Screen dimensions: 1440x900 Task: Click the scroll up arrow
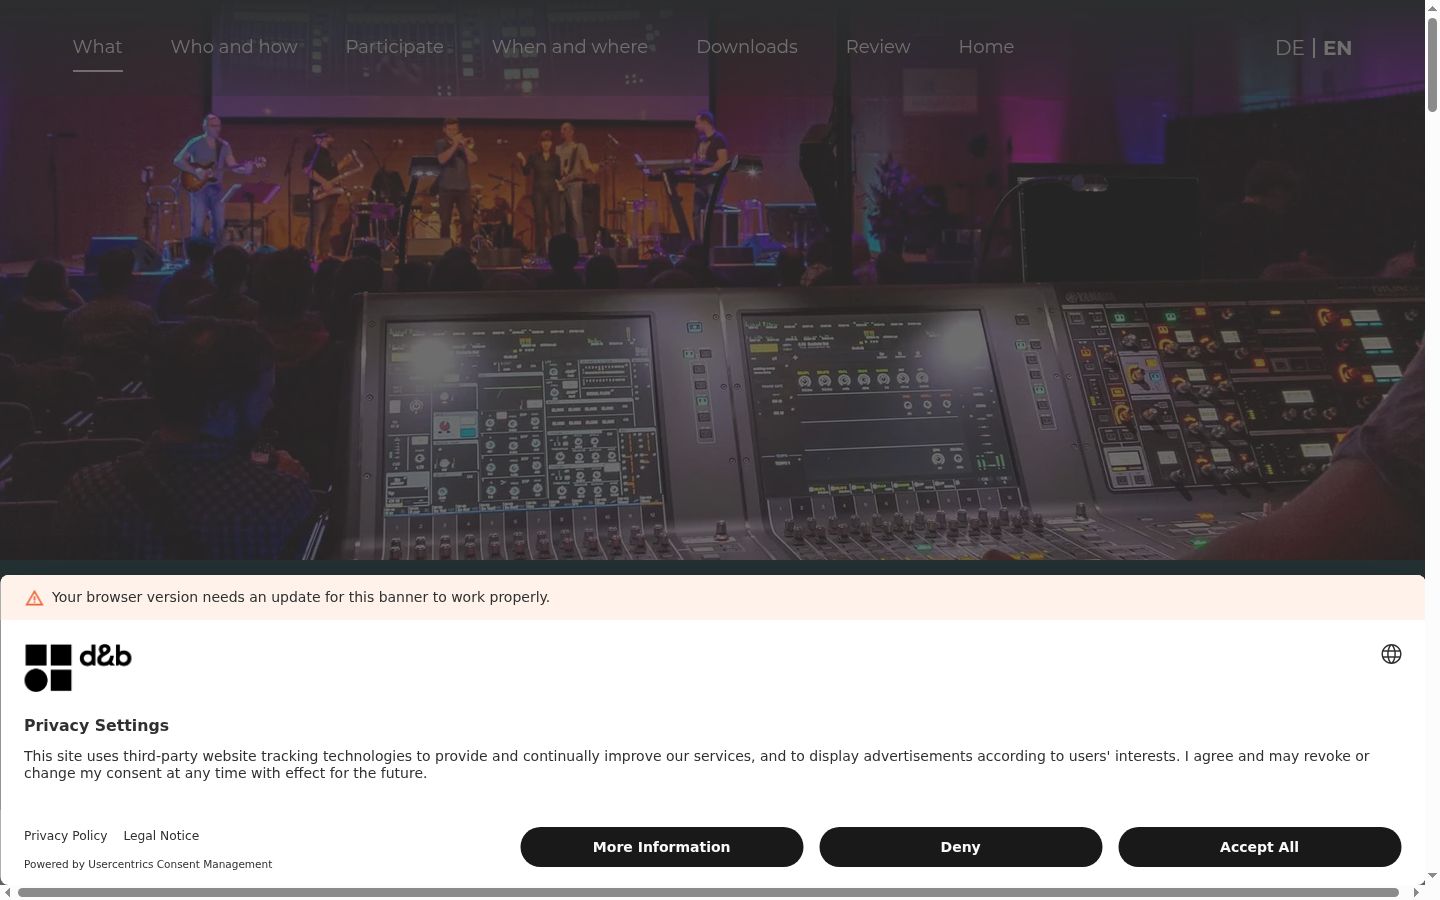click(x=1432, y=7)
